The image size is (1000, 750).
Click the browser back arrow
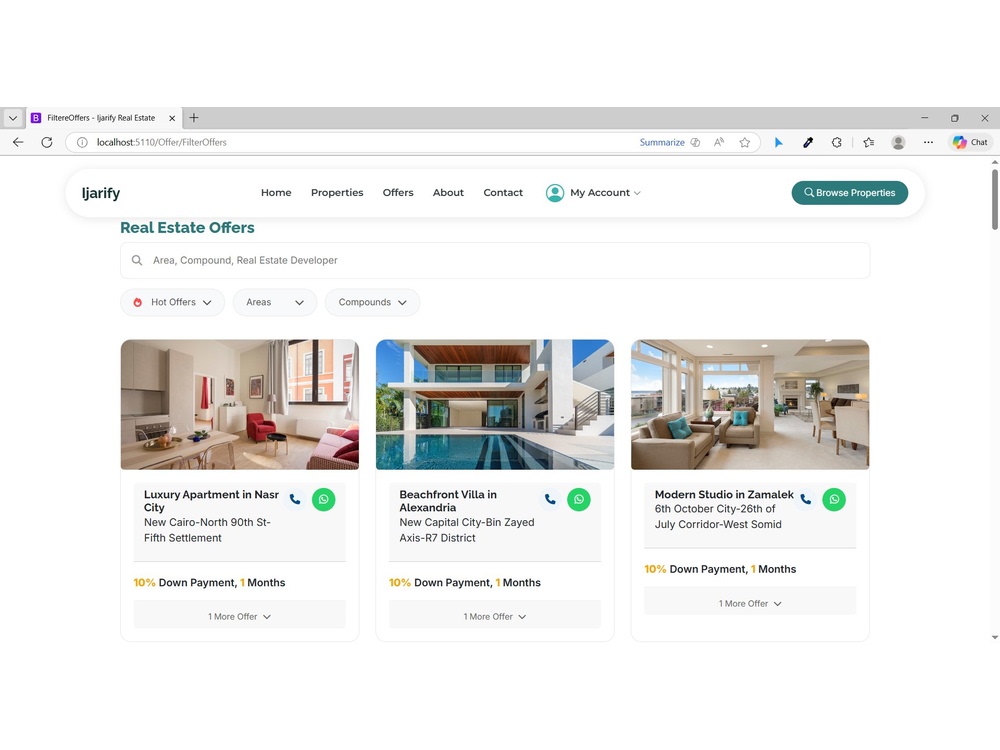click(x=18, y=142)
